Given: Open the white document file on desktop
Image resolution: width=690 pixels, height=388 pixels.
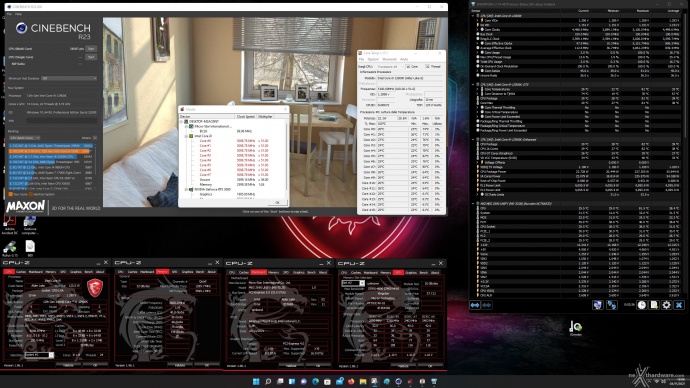Looking at the screenshot, I should click(x=30, y=248).
